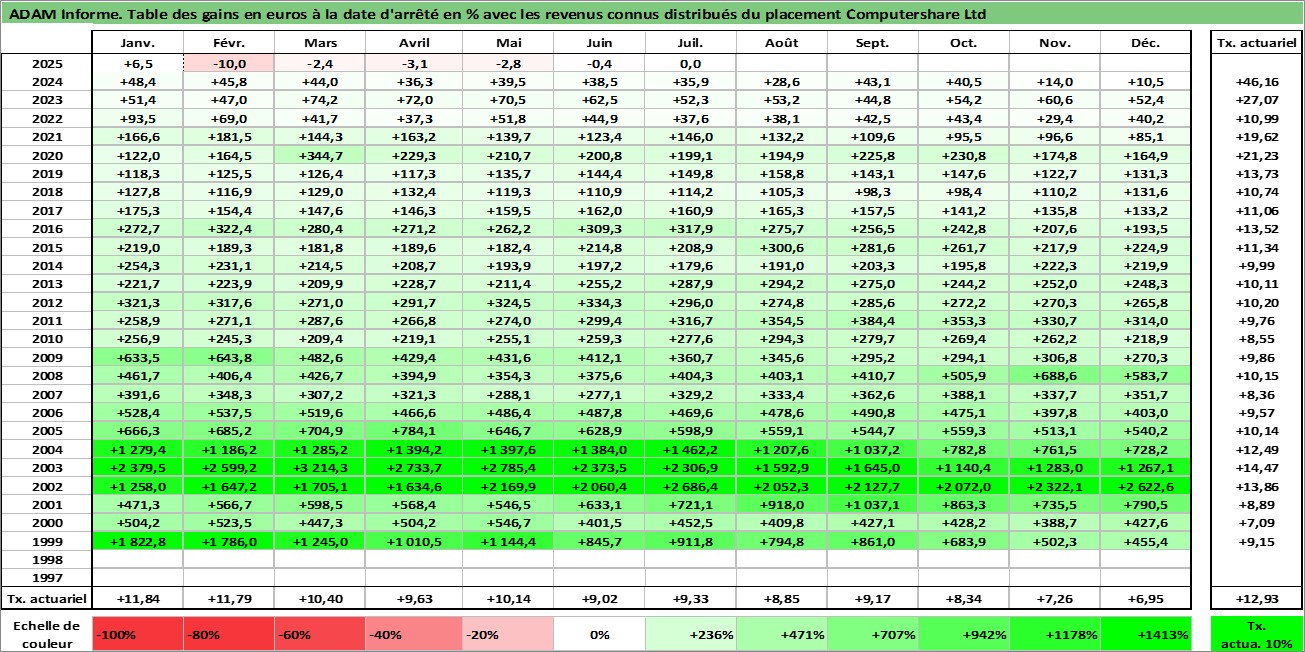Select the 1999 Janv. cell showing +1 822,8
The width and height of the screenshot is (1305, 652).
[137, 541]
